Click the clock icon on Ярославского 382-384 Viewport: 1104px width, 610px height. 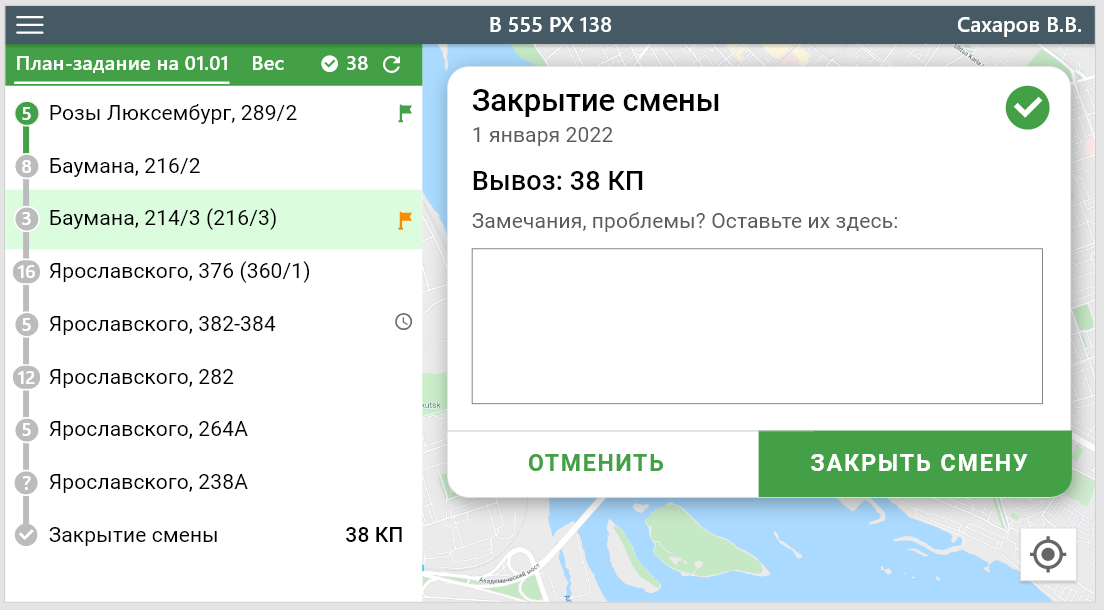tap(404, 322)
